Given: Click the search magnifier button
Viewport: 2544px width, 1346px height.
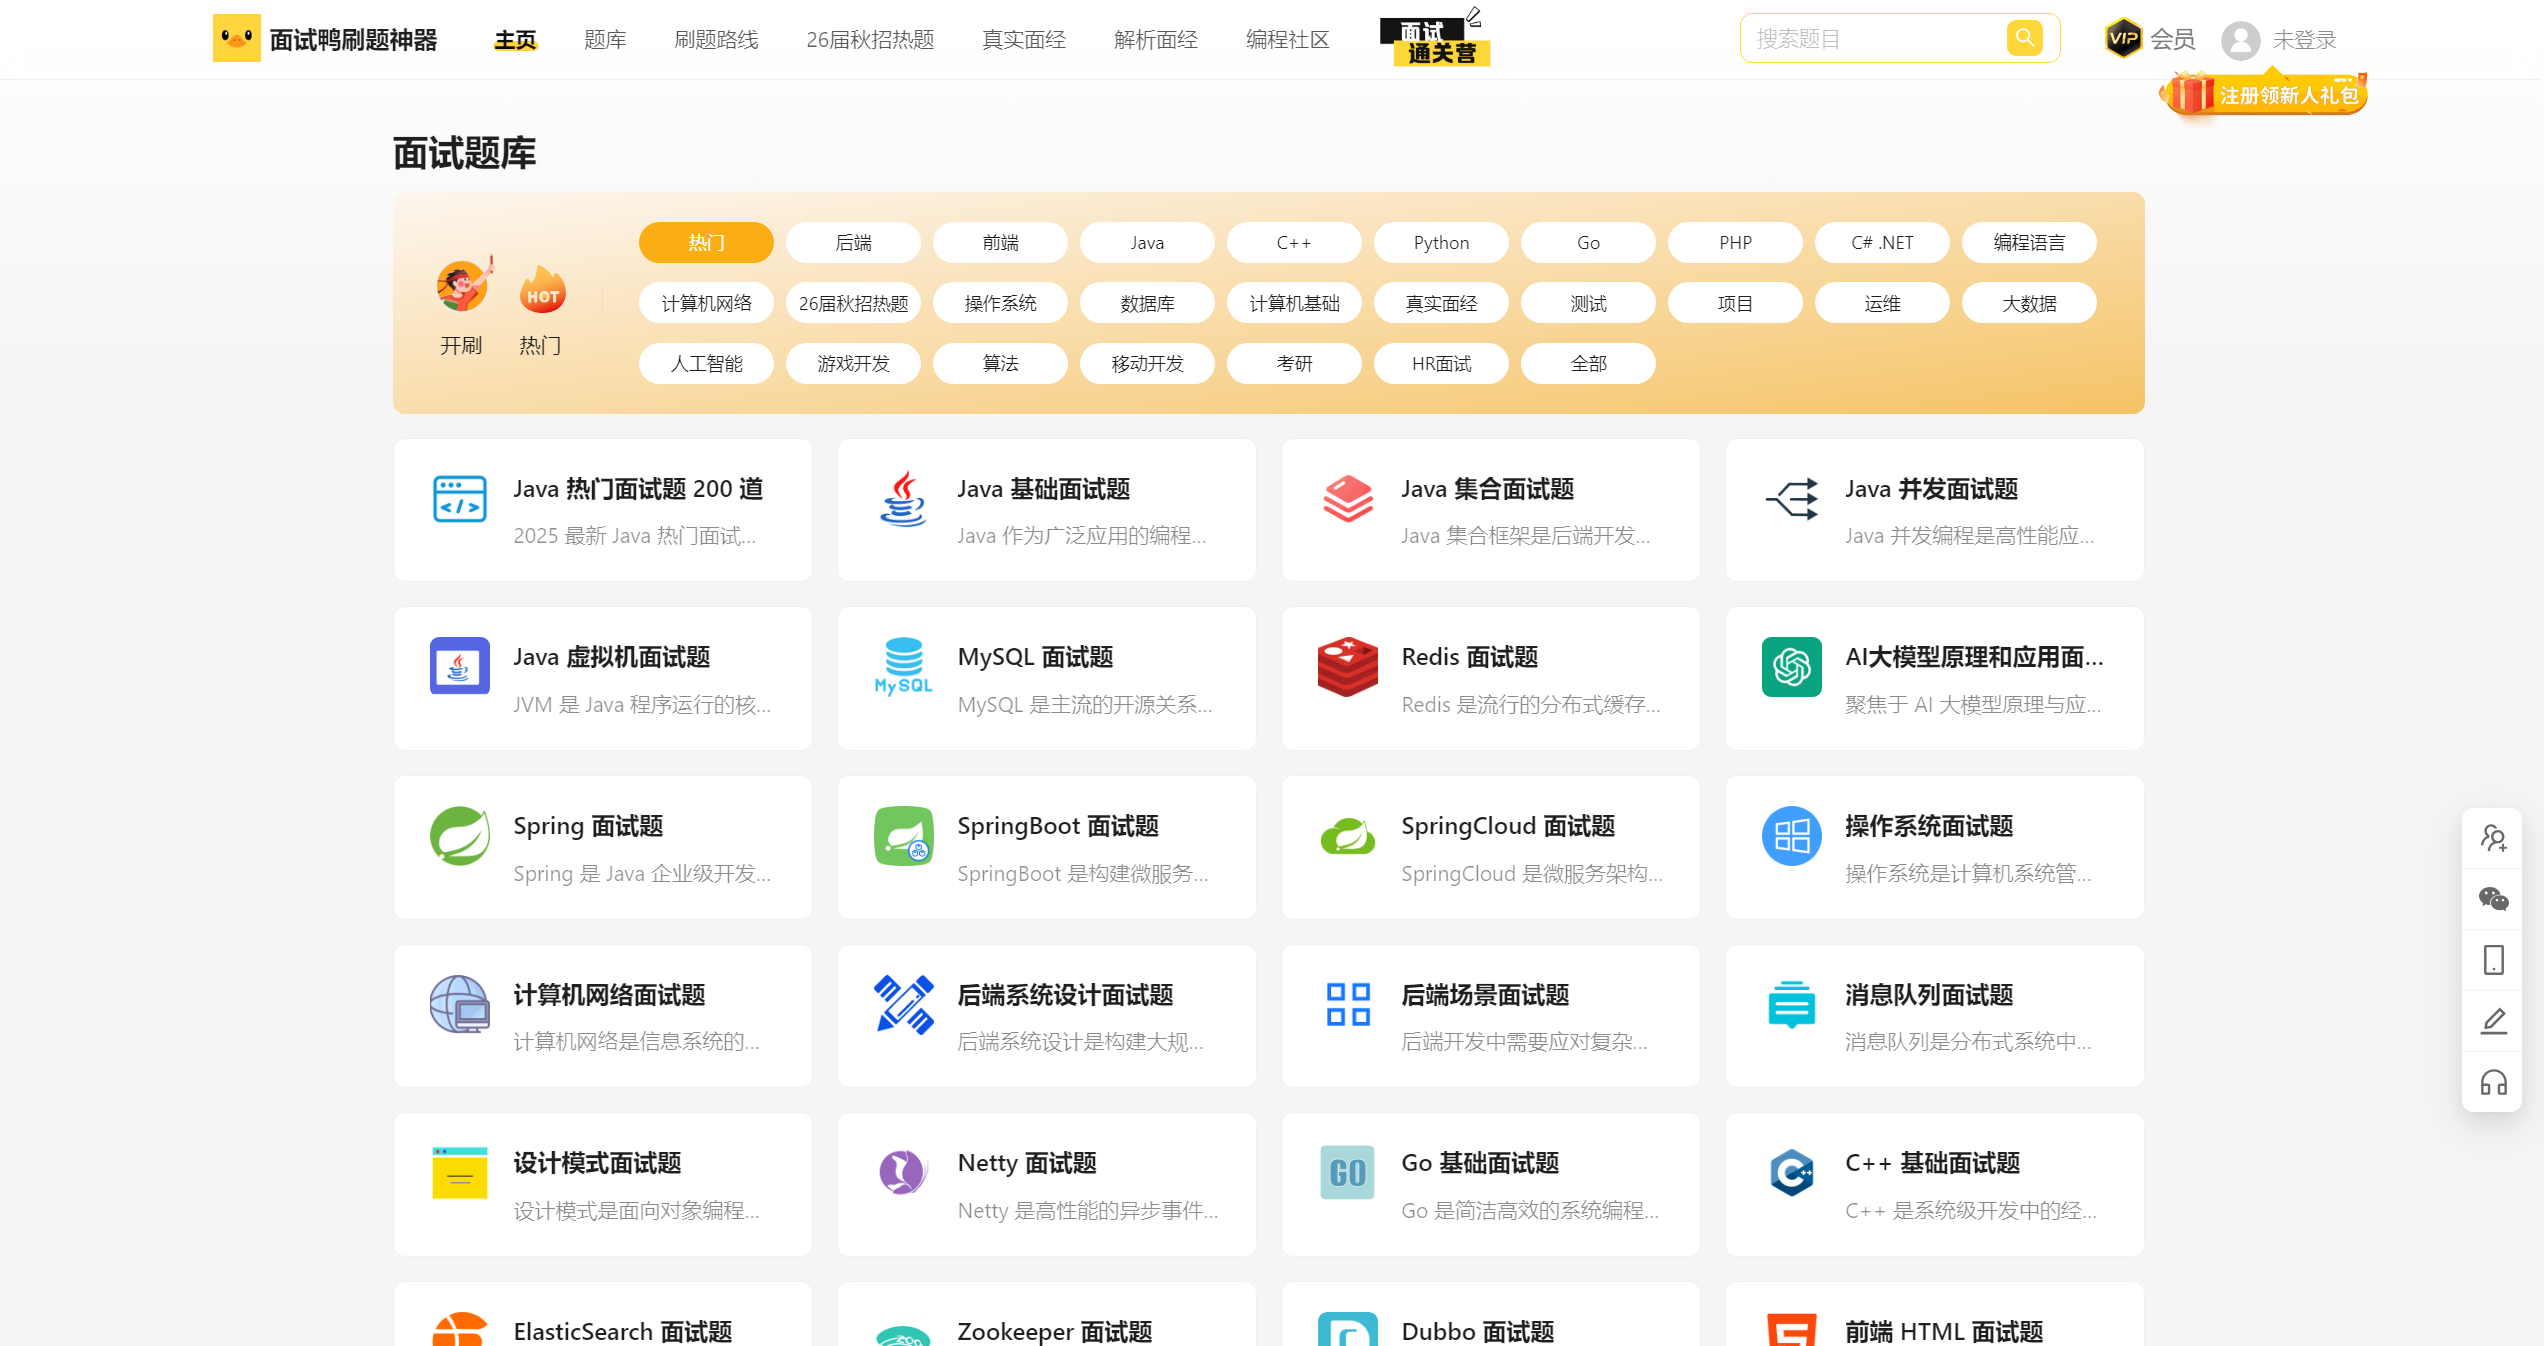Looking at the screenshot, I should click(x=2024, y=38).
